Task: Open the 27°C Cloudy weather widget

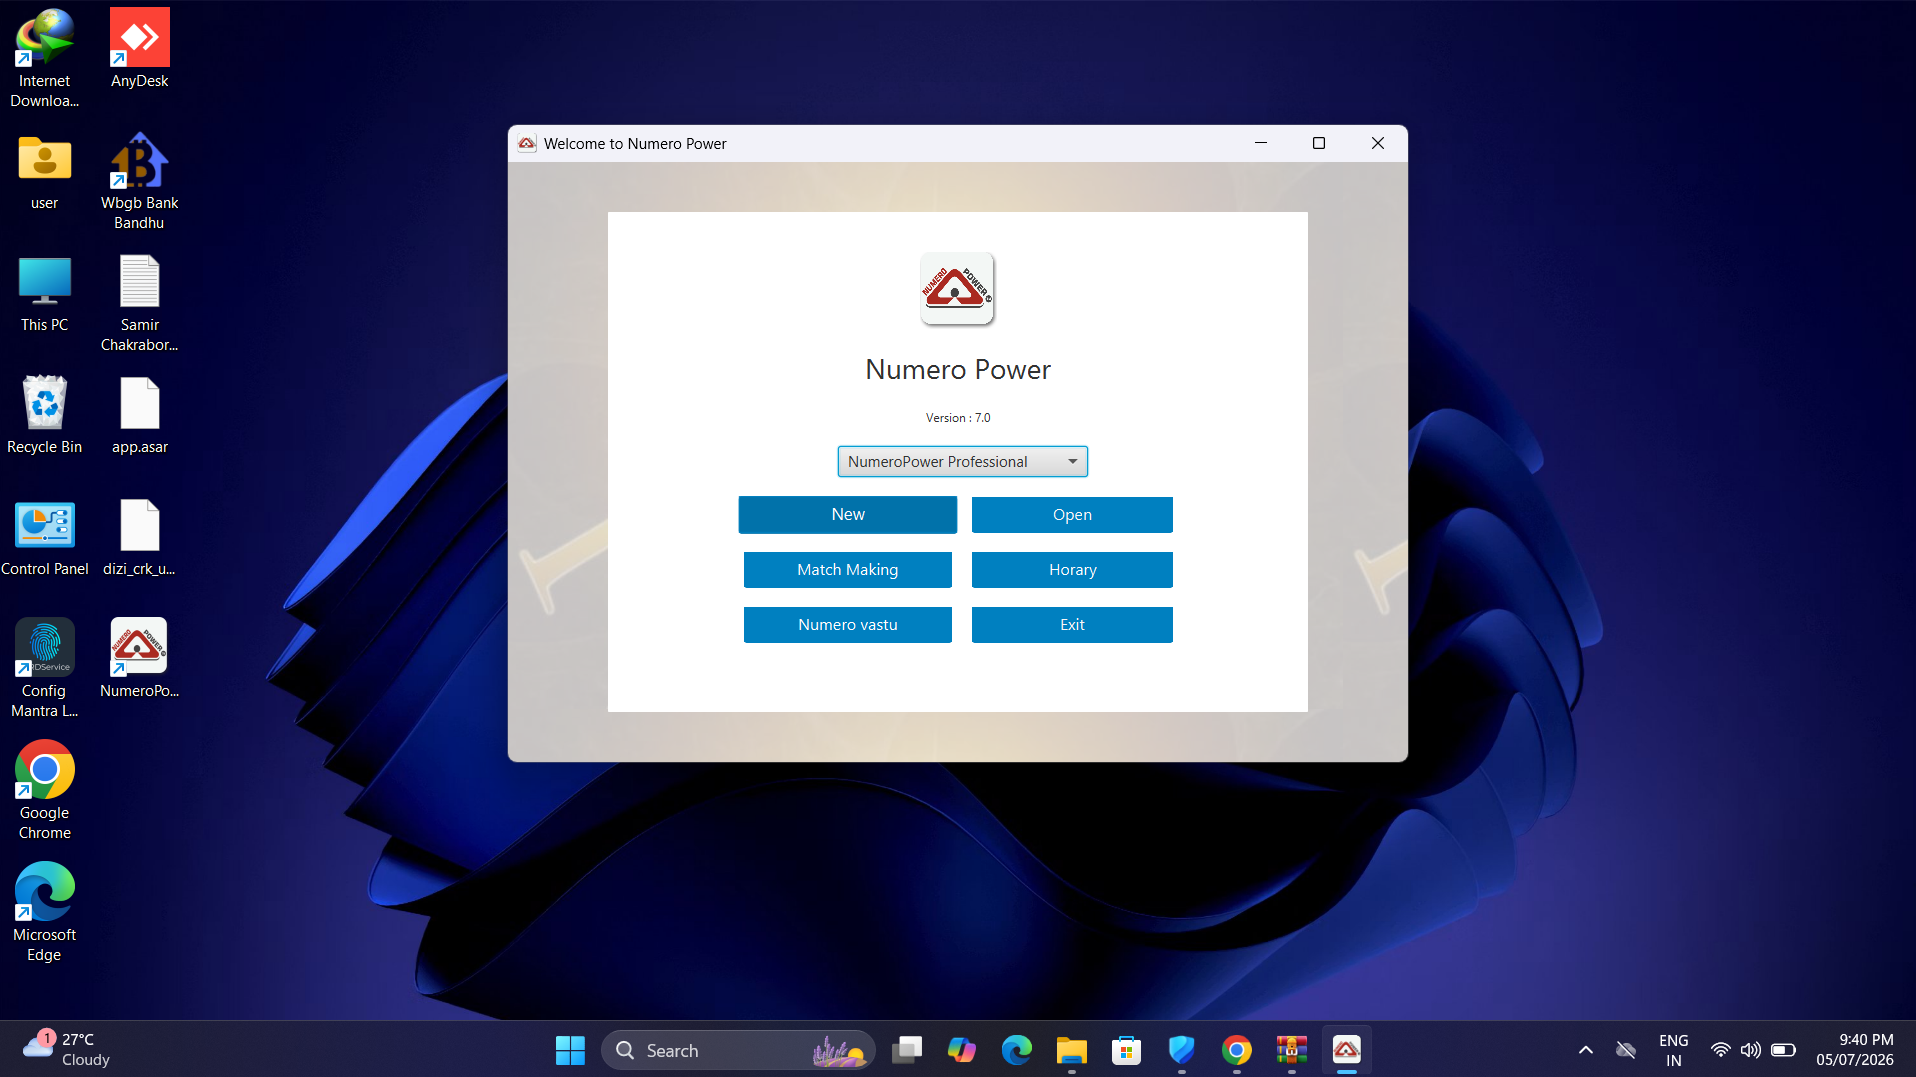Action: click(x=66, y=1050)
